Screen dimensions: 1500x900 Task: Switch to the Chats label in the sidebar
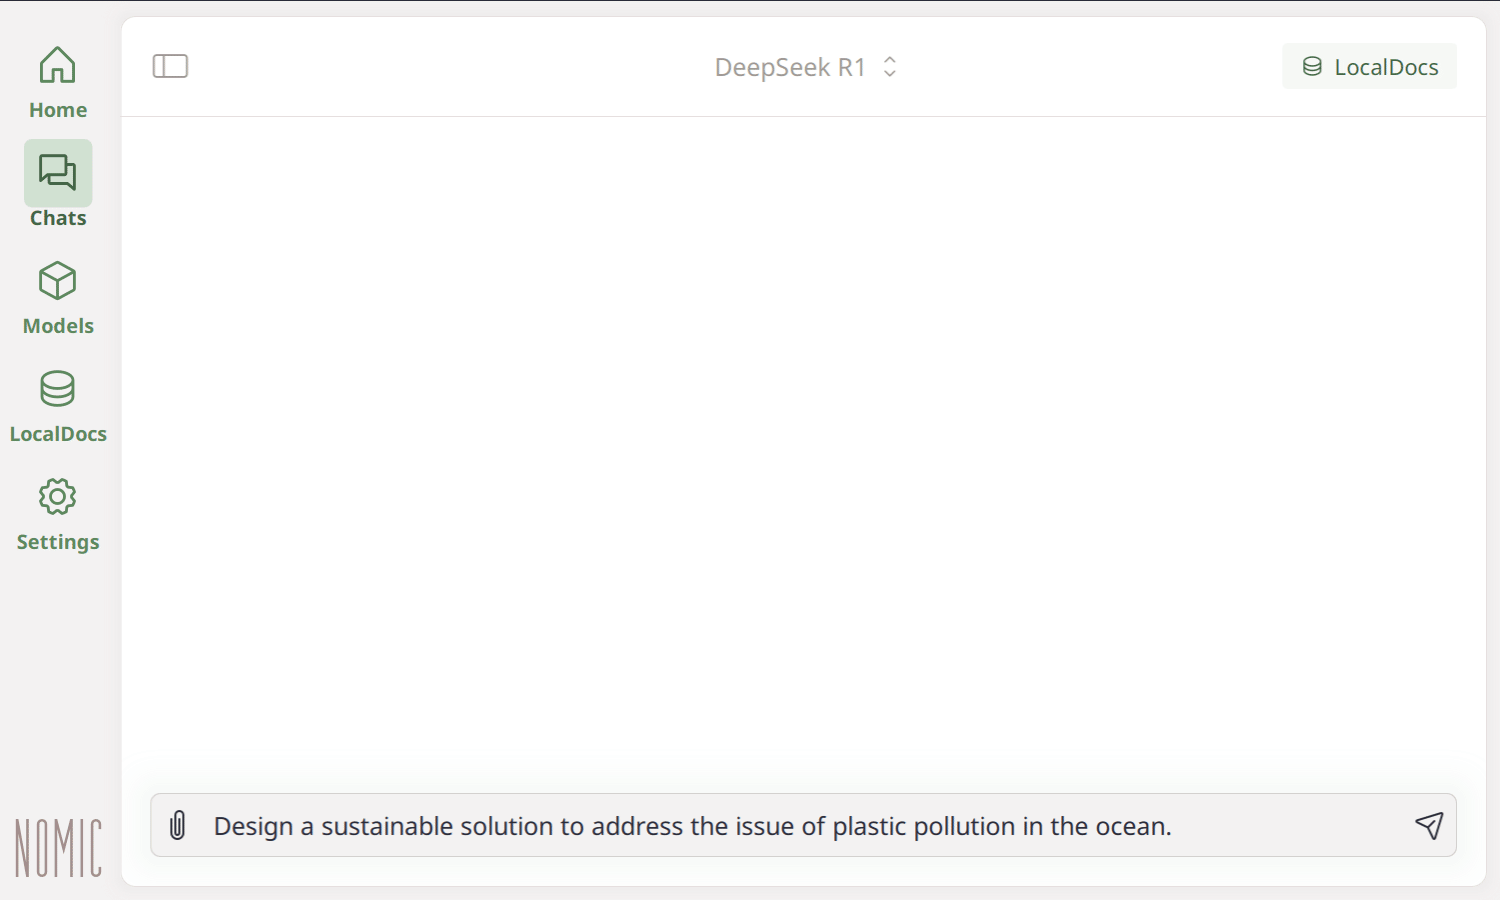[x=58, y=218]
